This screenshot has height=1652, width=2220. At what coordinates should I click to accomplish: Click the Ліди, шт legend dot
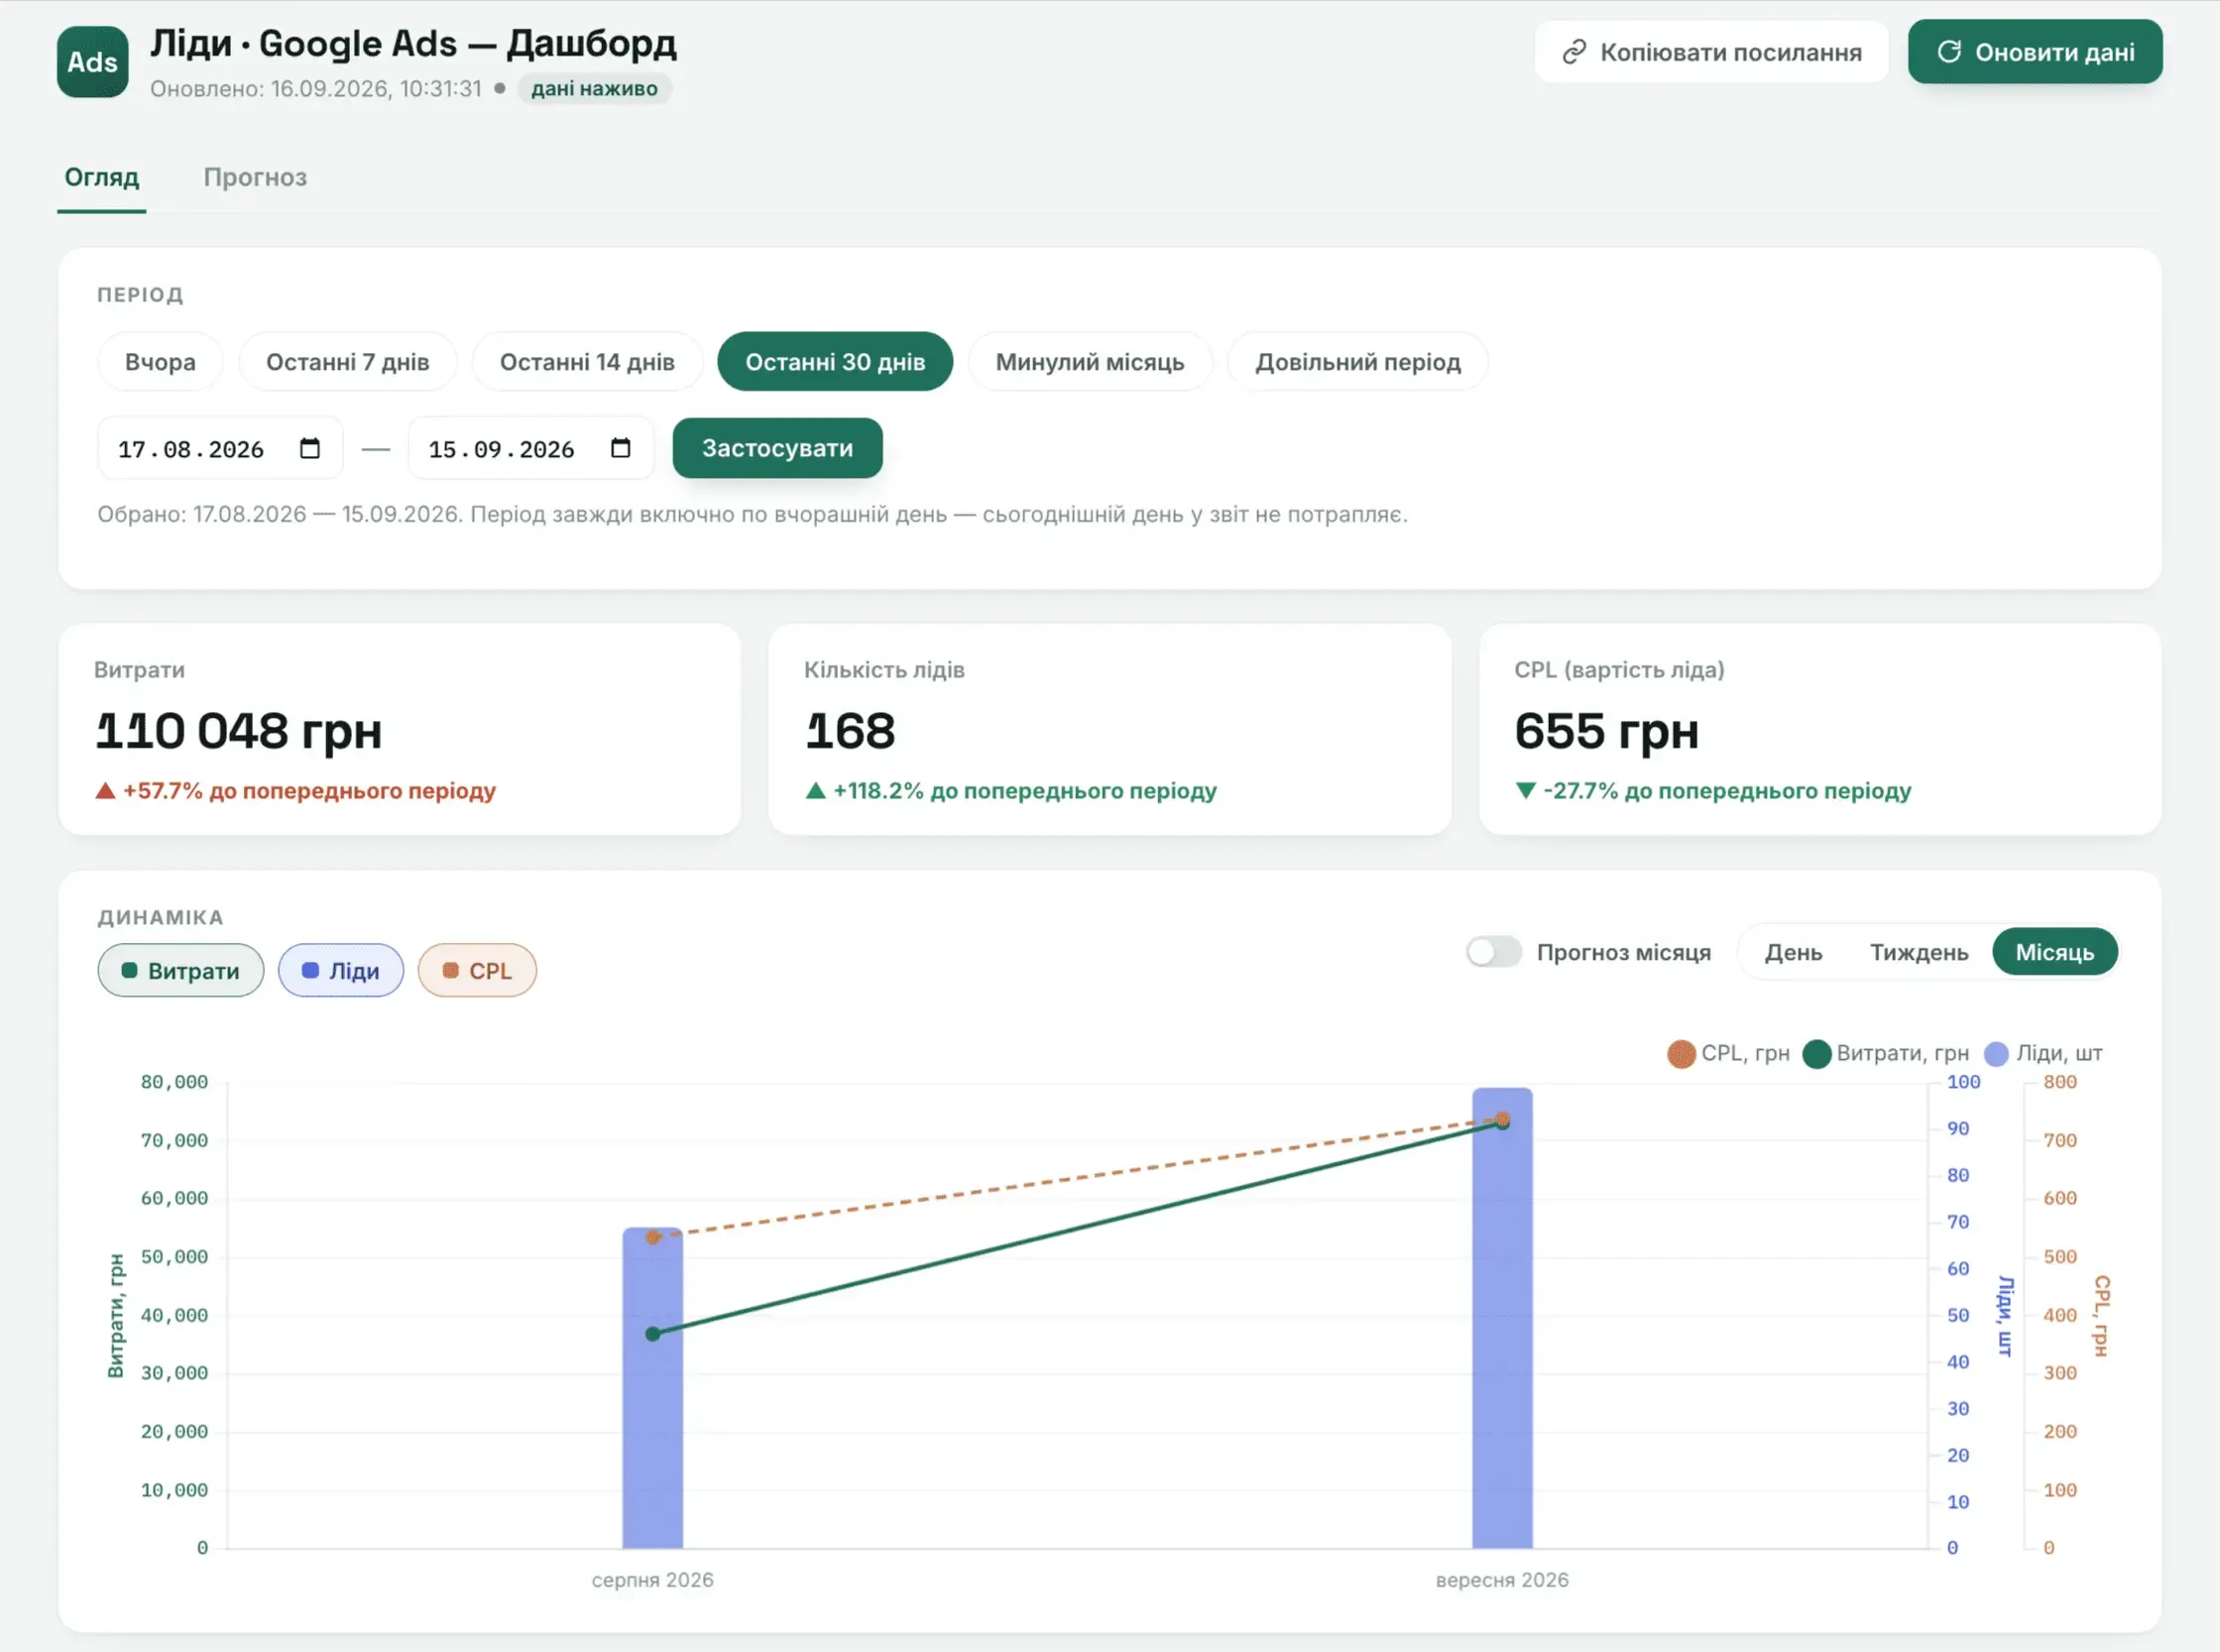1996,1054
